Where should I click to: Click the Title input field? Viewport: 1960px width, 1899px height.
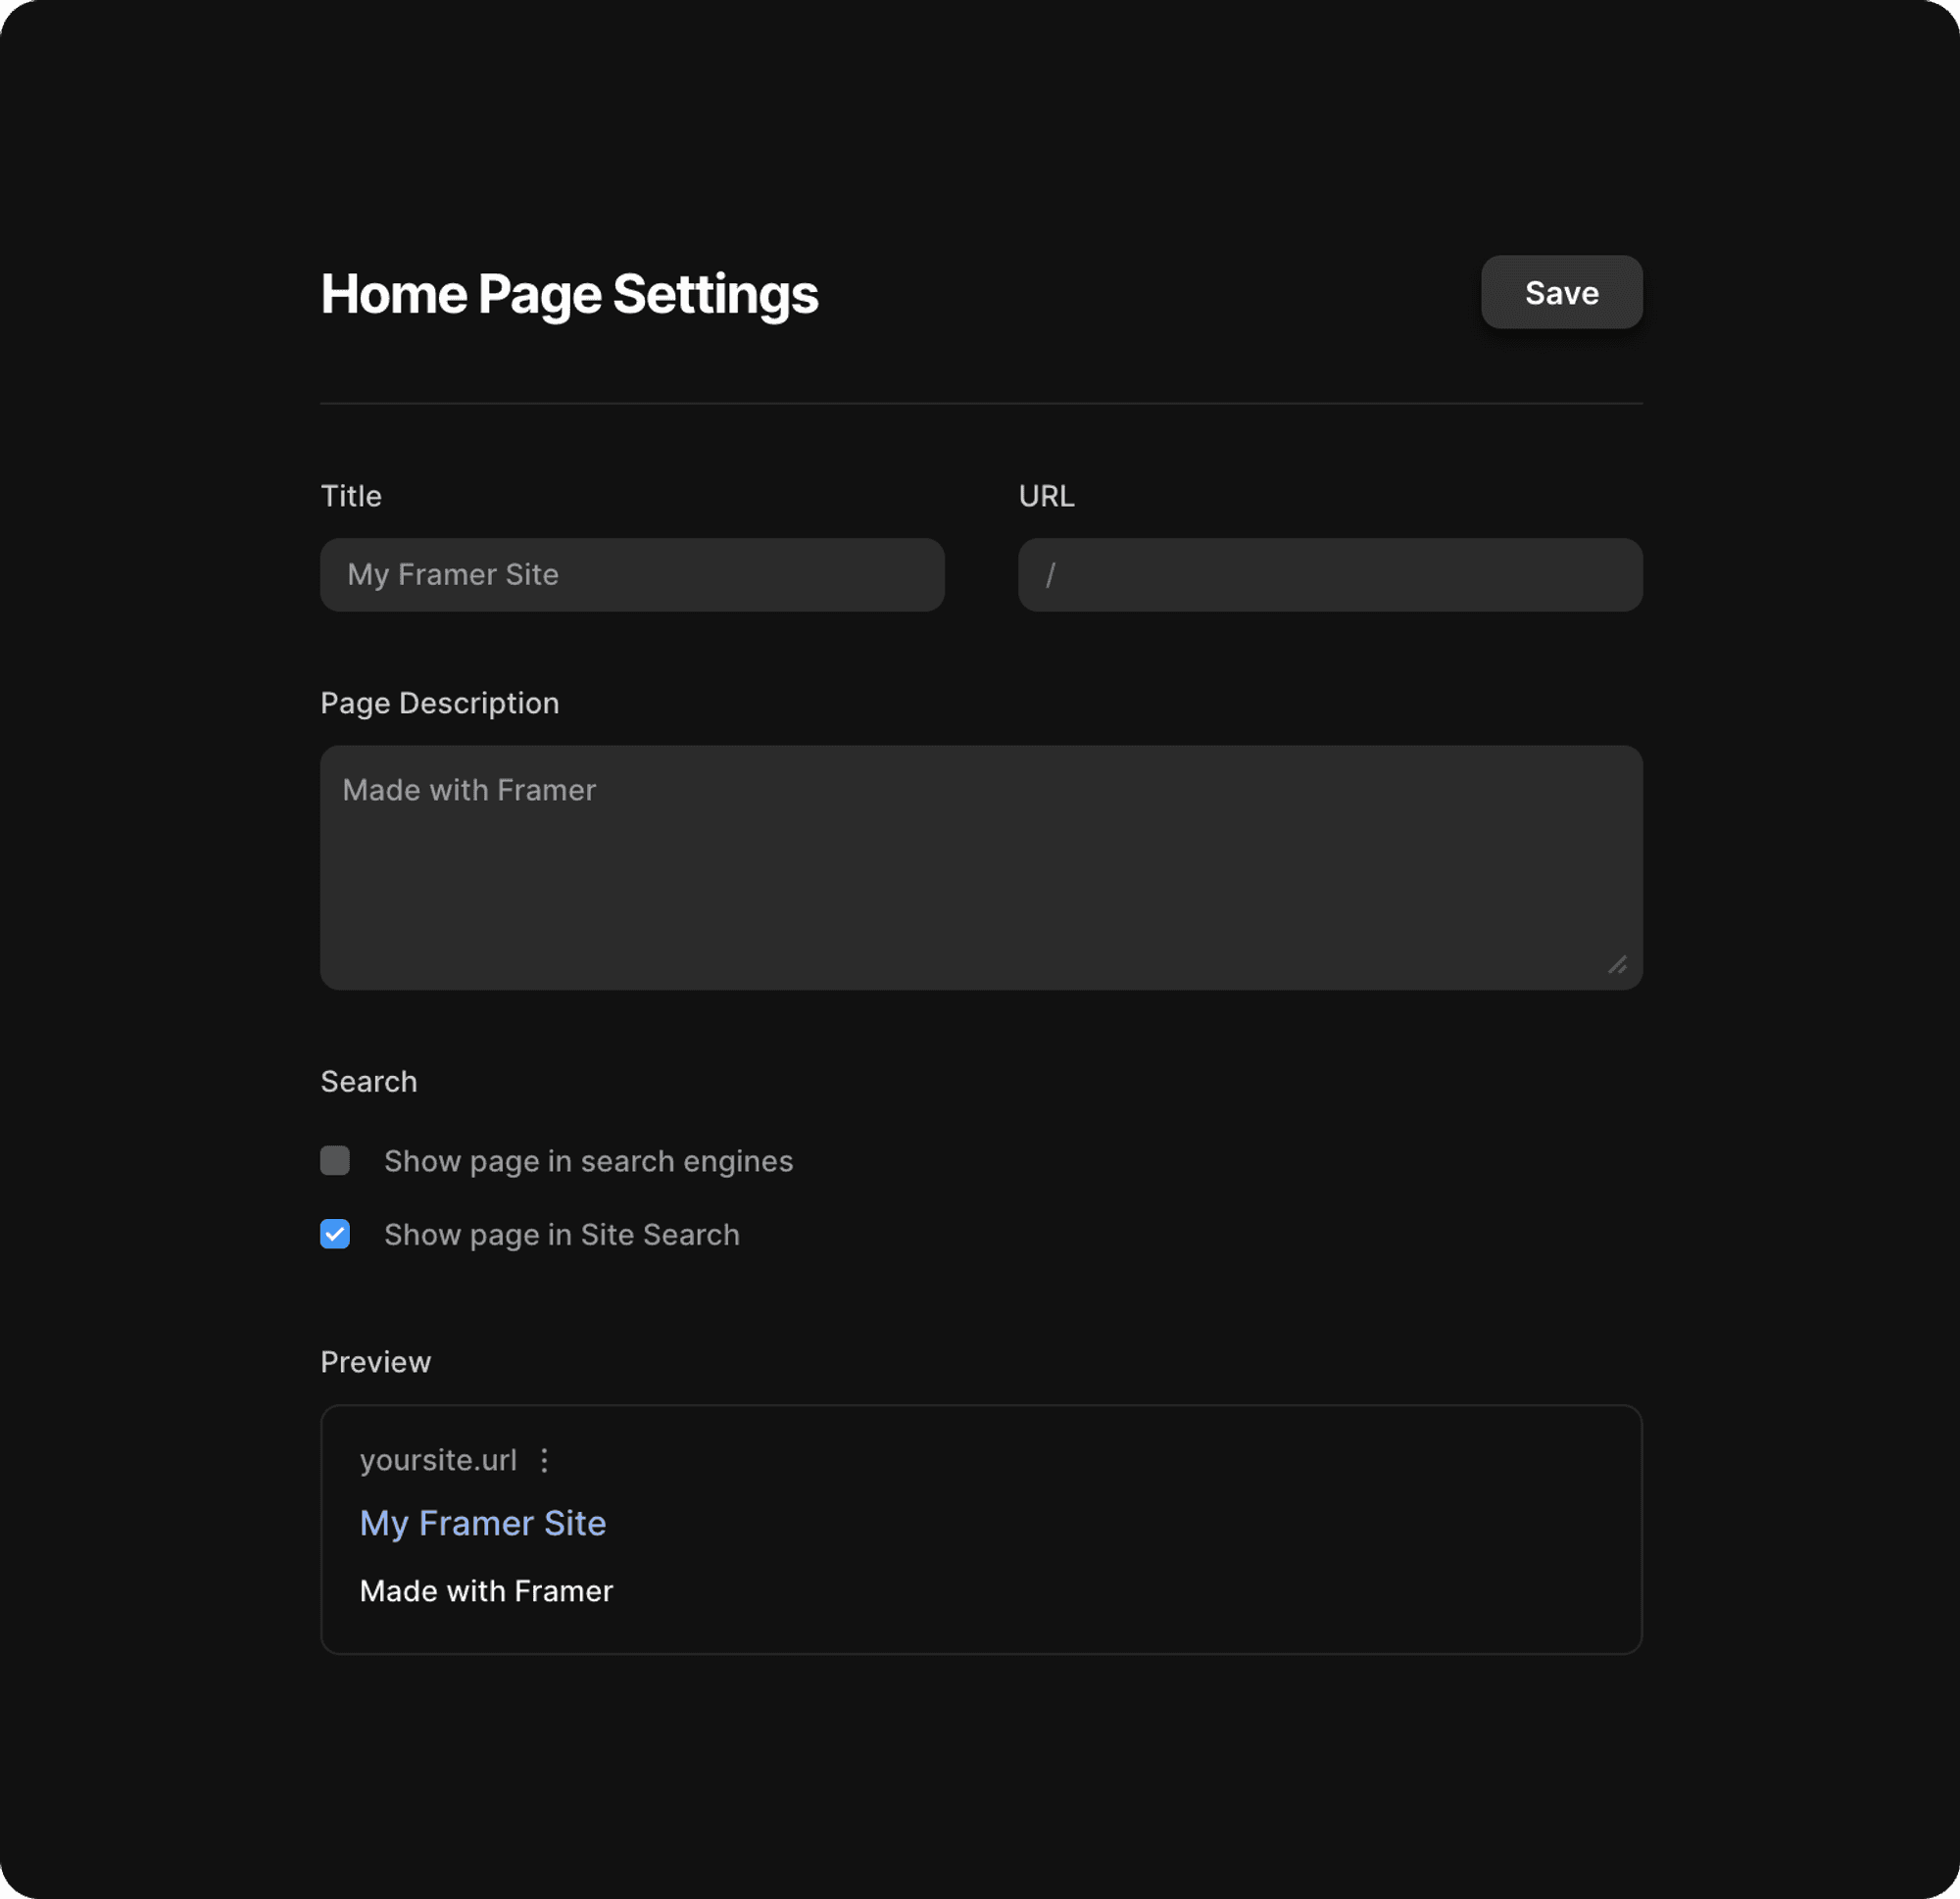tap(631, 575)
